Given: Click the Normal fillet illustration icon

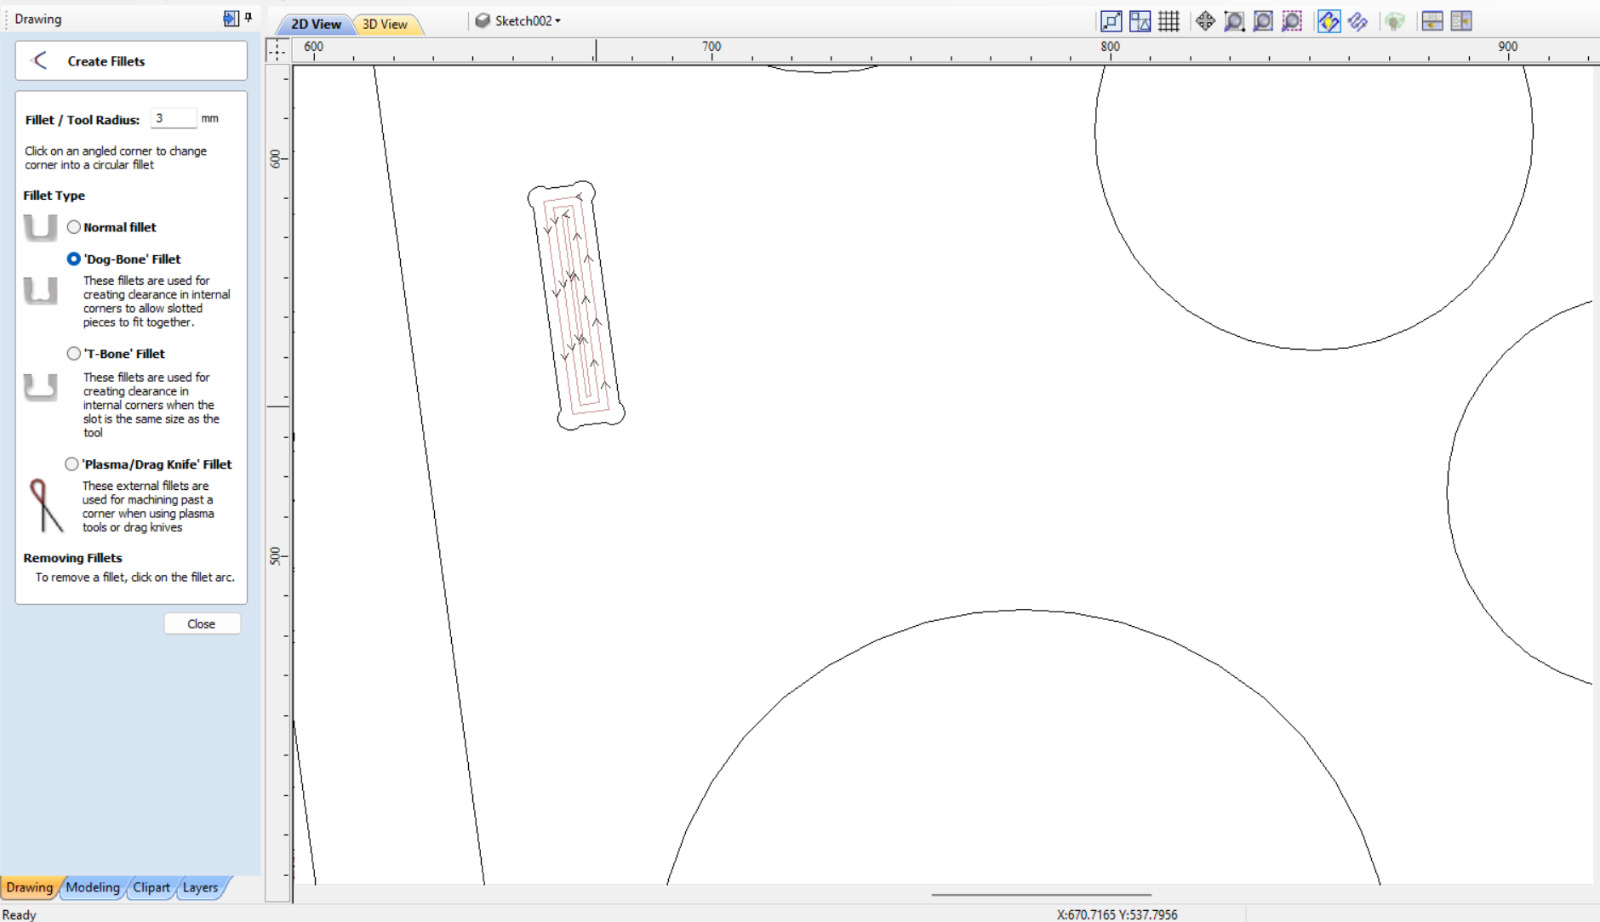Looking at the screenshot, I should tap(40, 227).
